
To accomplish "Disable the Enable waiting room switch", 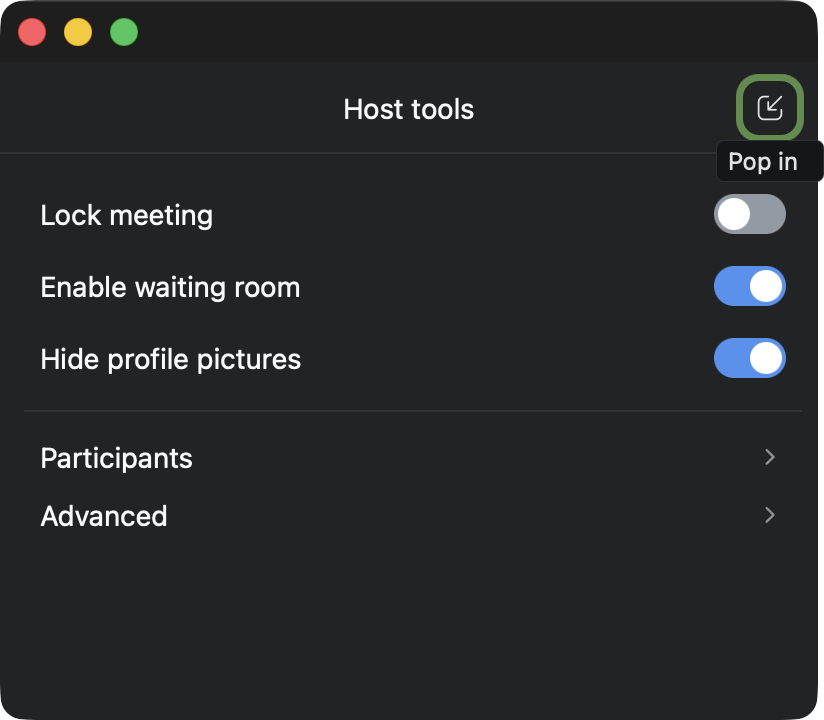I will 749,287.
